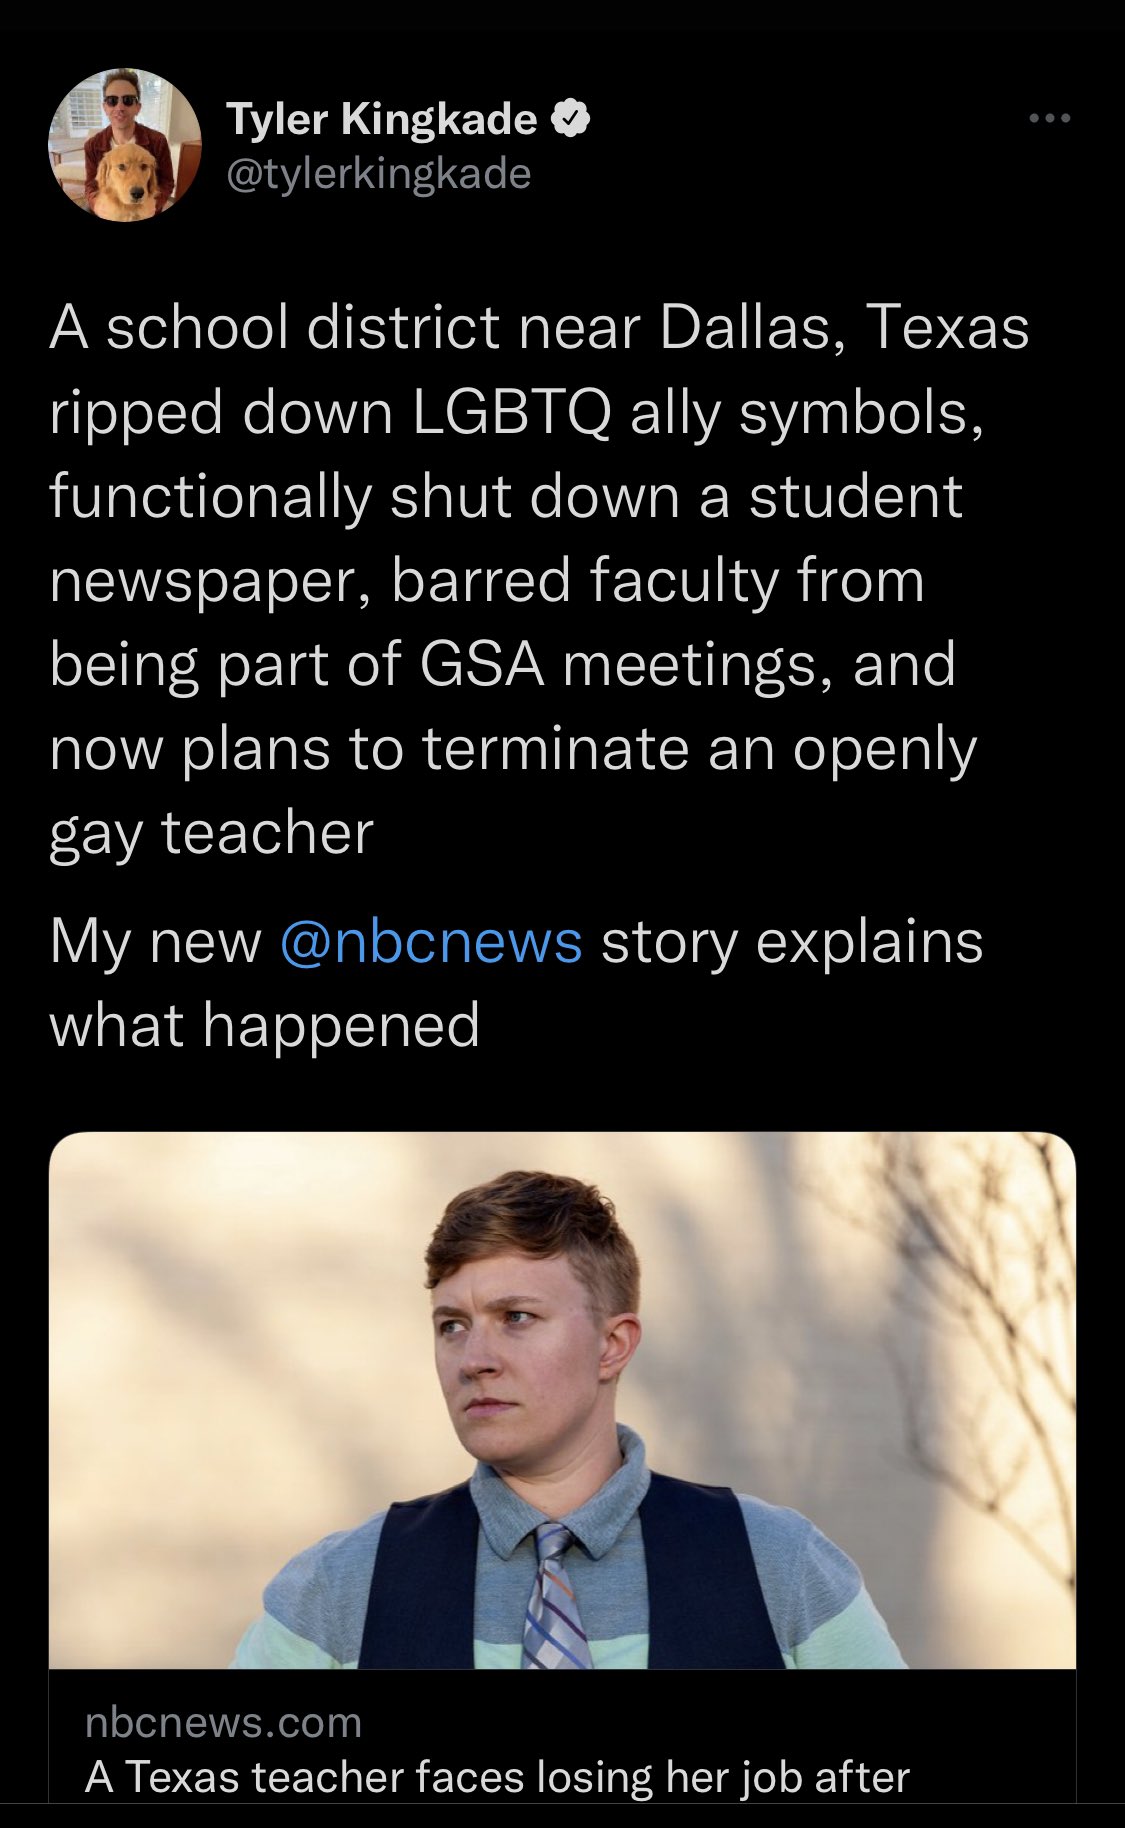Click the 'newspaper, barred faculty from' line

487,581
